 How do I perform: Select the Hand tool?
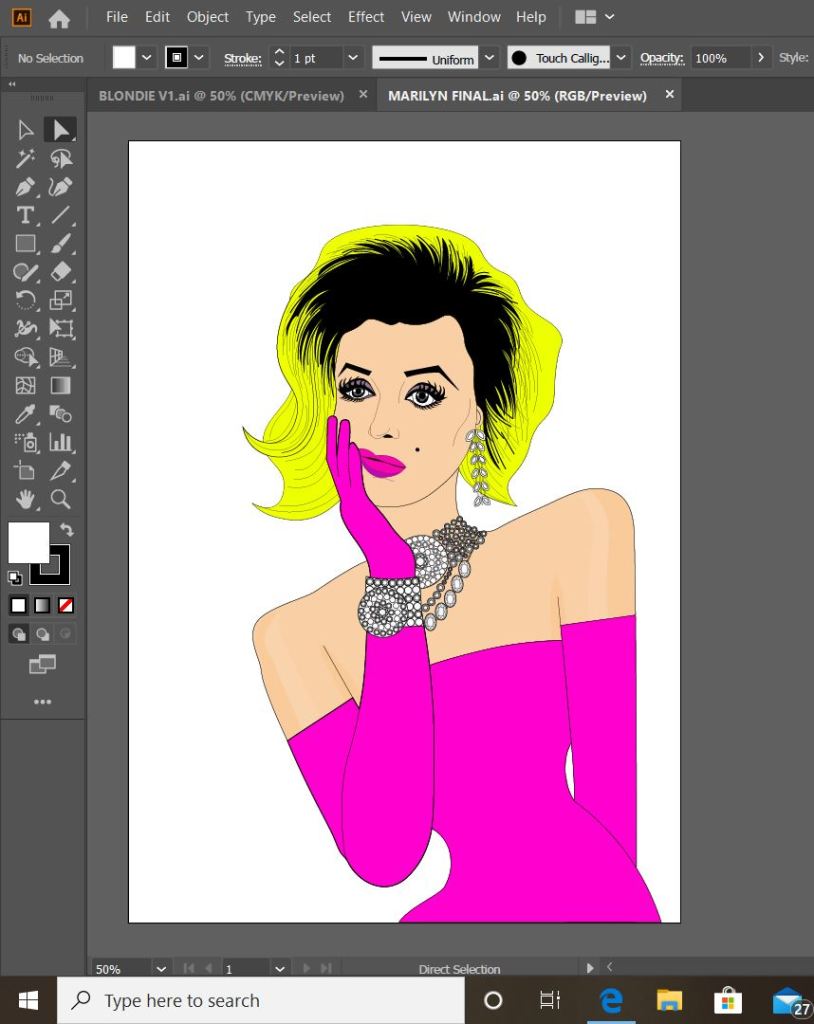point(26,499)
